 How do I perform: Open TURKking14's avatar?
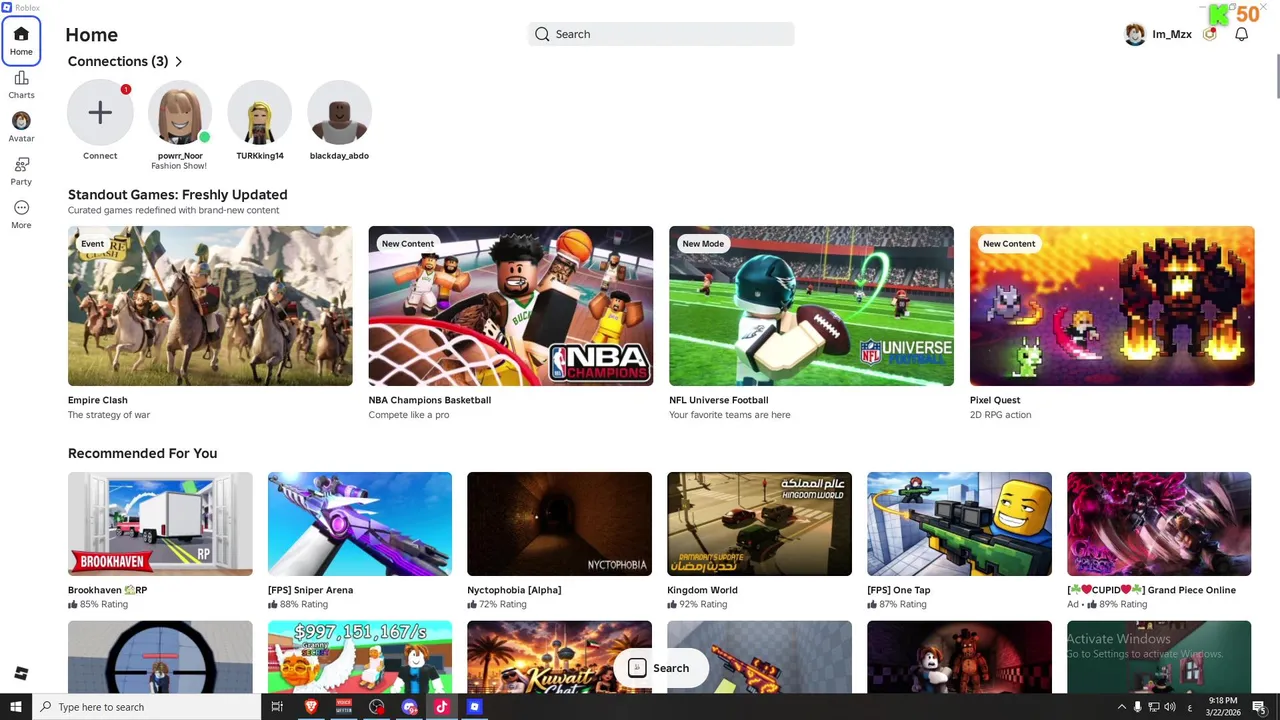pos(260,112)
